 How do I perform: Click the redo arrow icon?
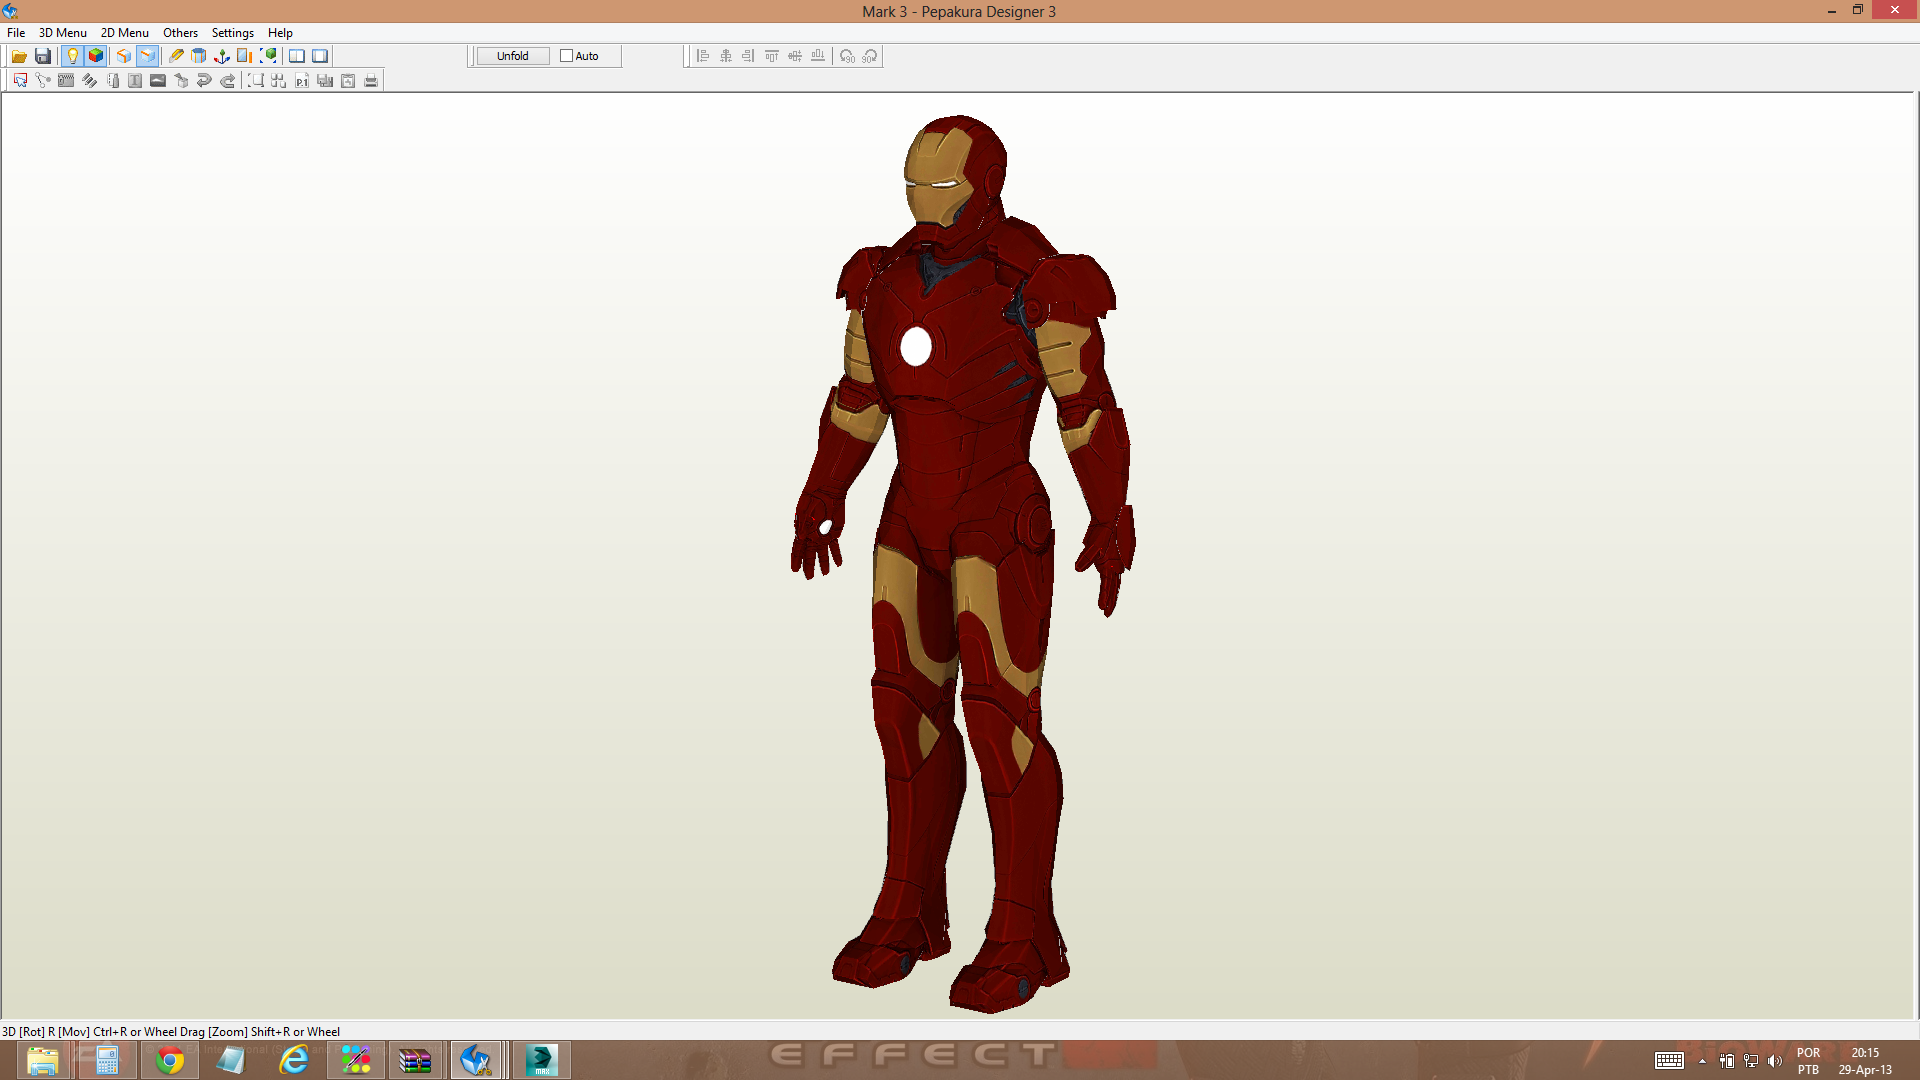coord(228,81)
